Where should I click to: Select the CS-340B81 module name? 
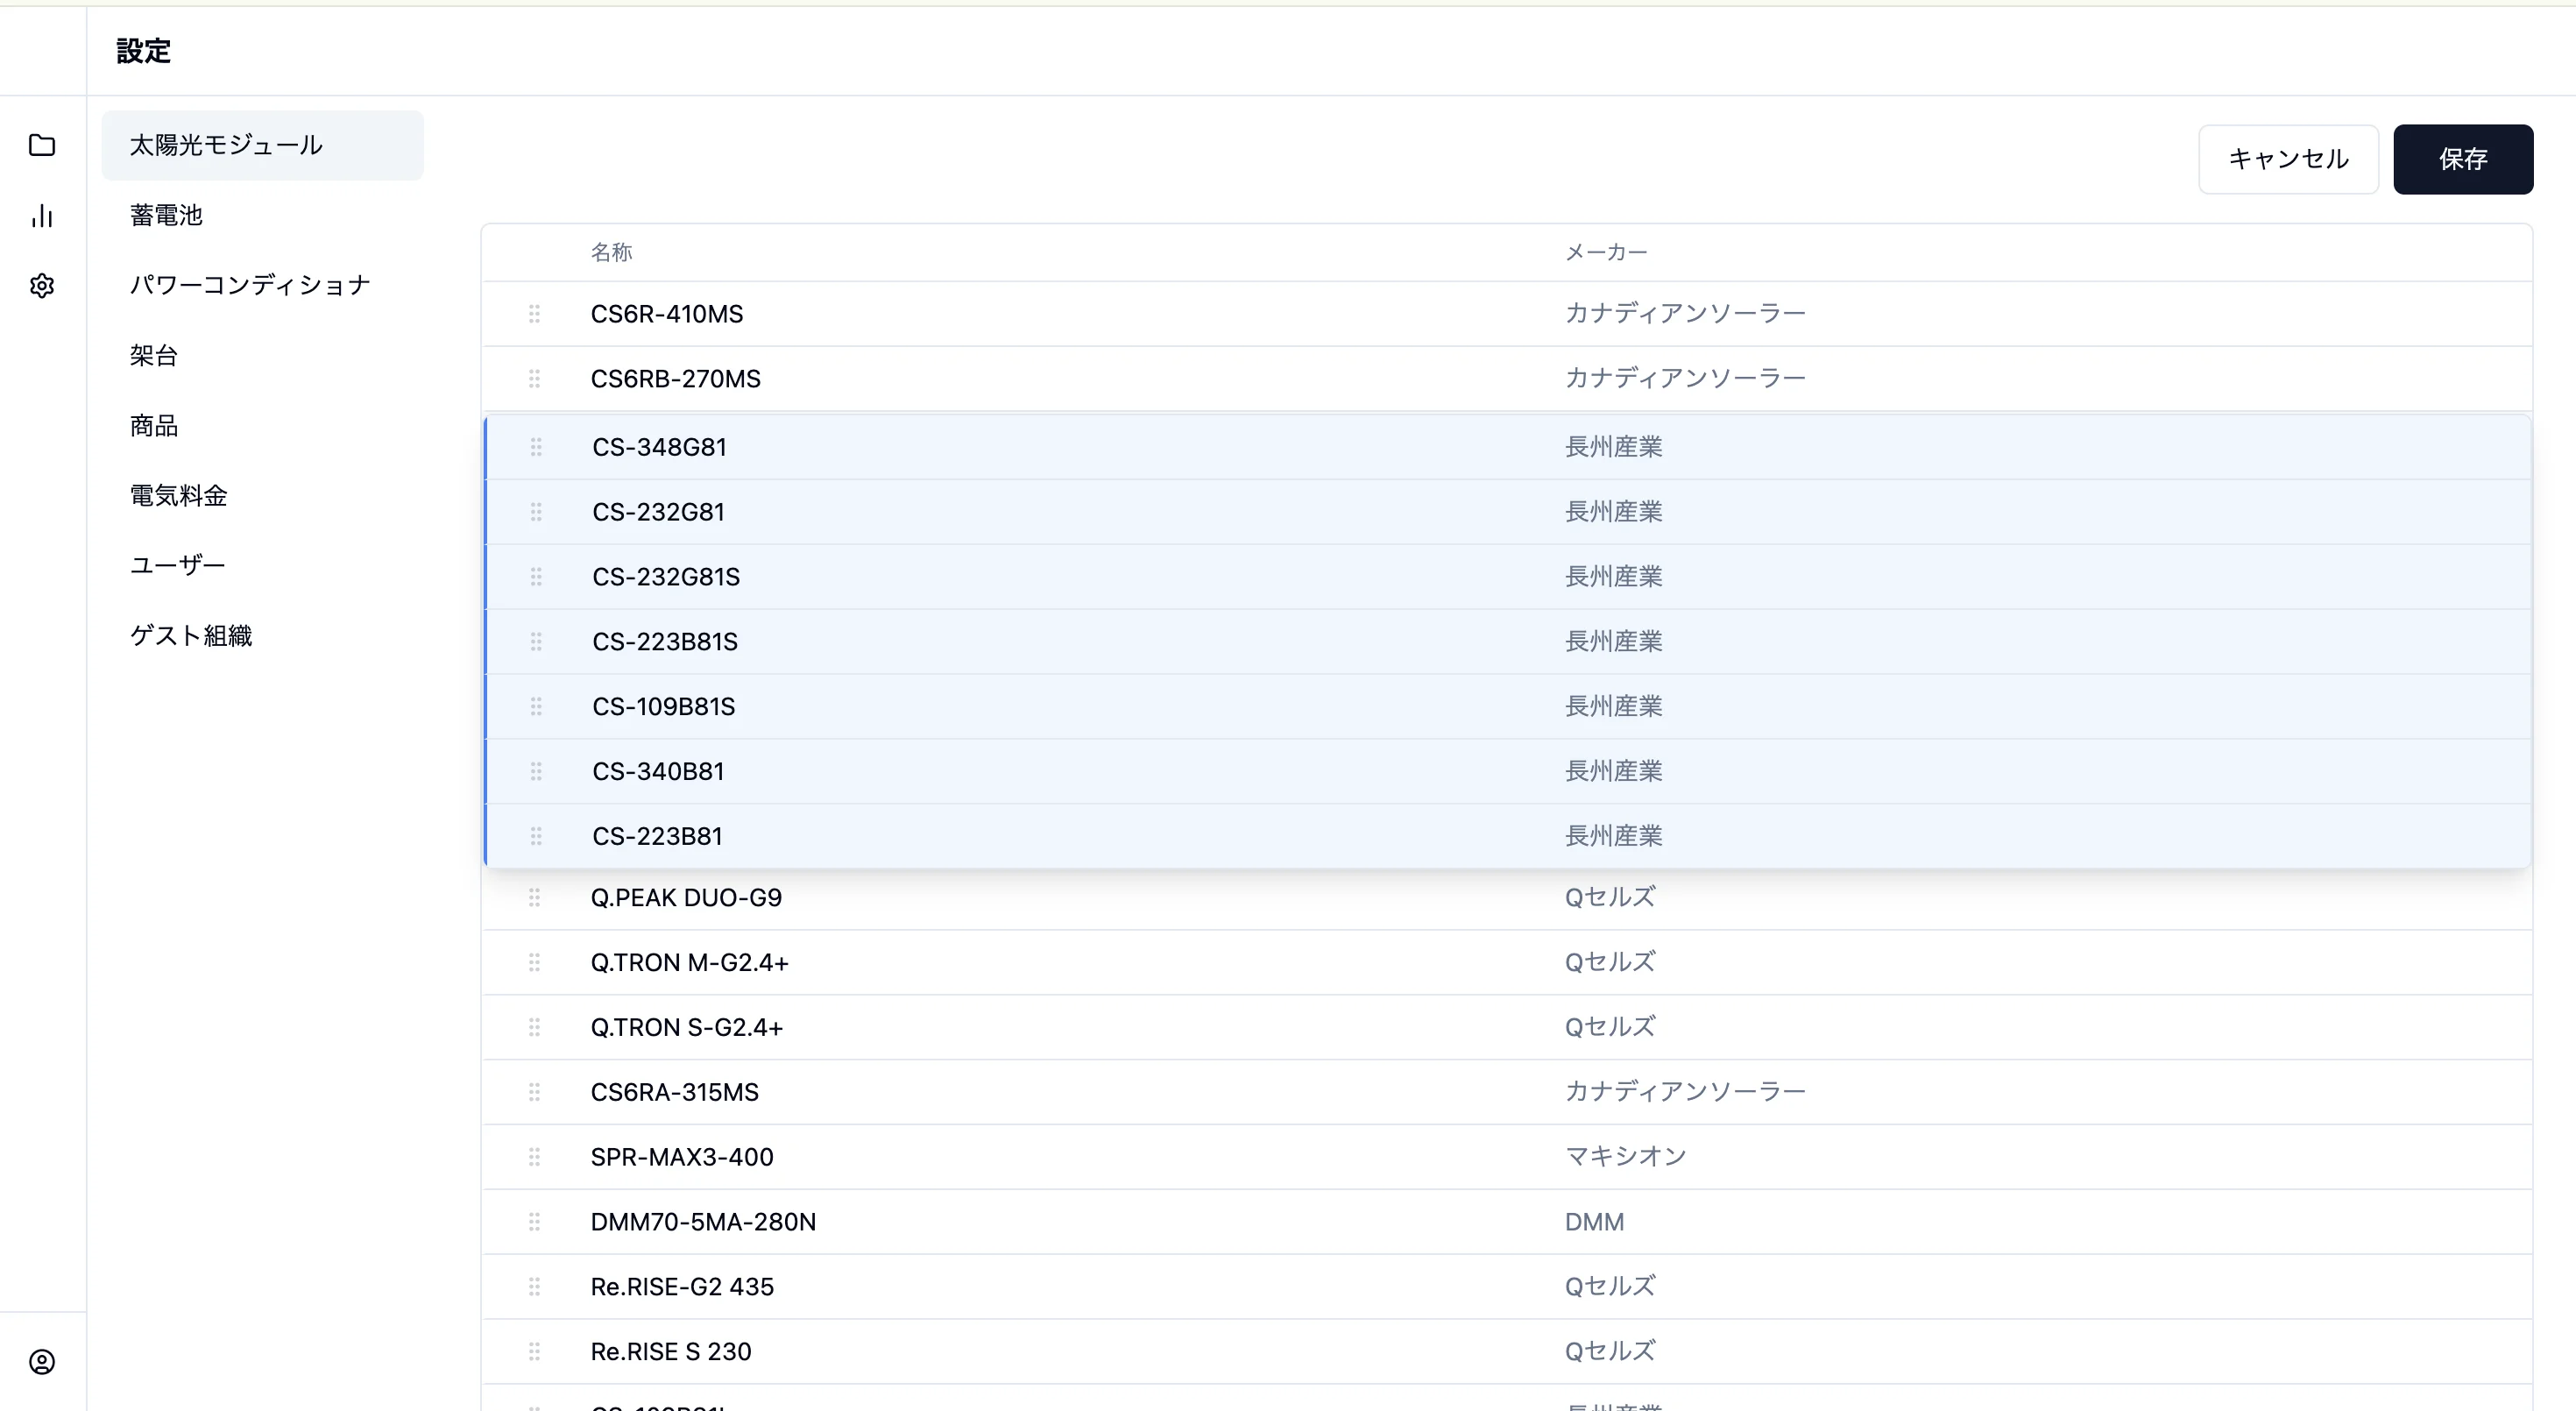[x=658, y=771]
